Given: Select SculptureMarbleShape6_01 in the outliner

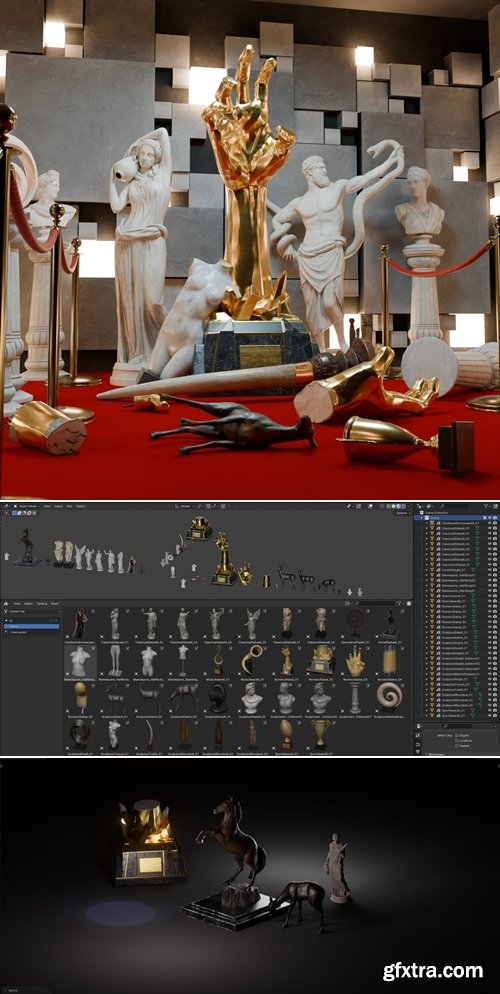Looking at the screenshot, I should (x=460, y=674).
